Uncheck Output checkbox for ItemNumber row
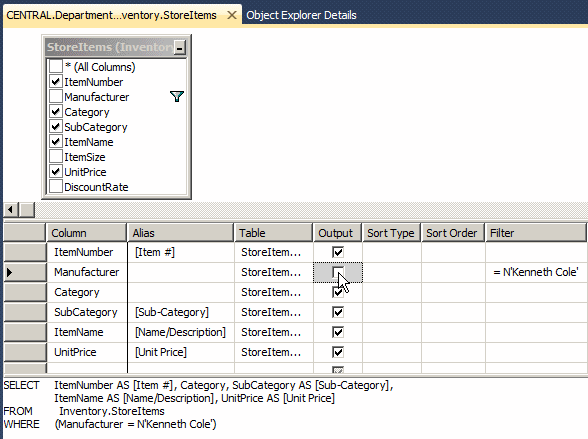Viewport: 588px width, 439px height. point(338,252)
